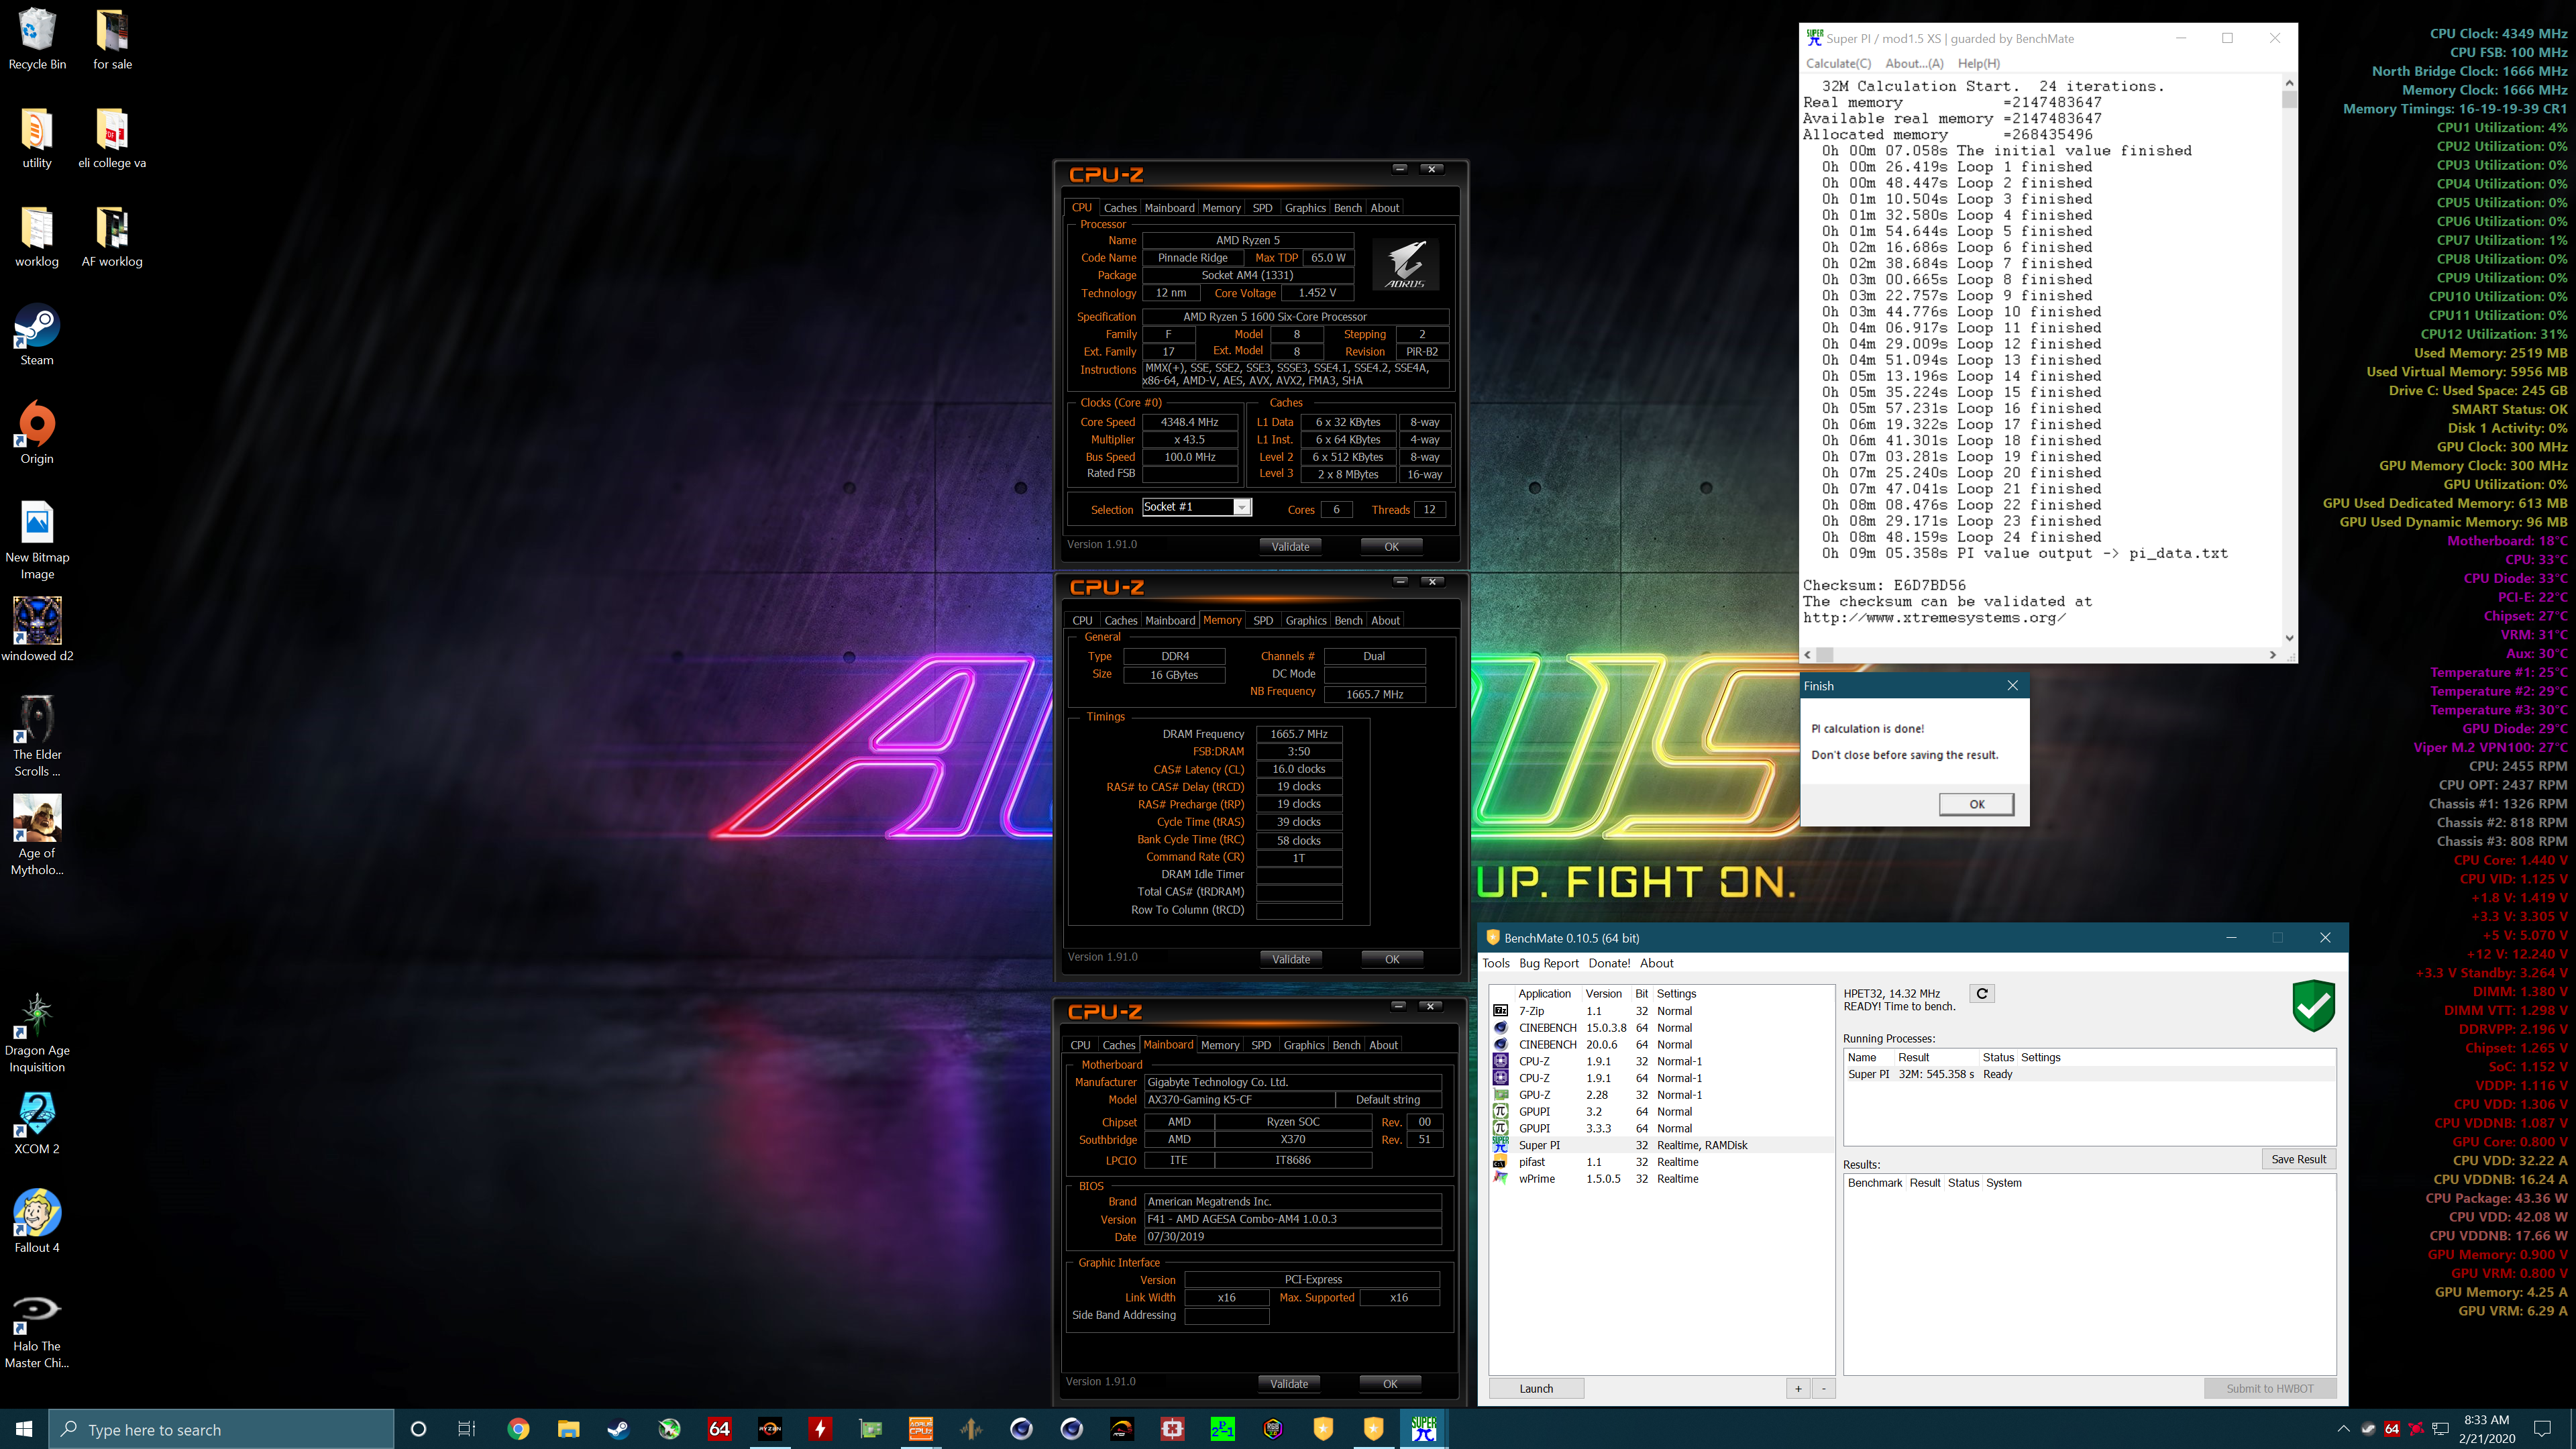Select the Super PI row in application list
Image resolution: width=2576 pixels, height=1449 pixels.
pyautogui.click(x=1662, y=1145)
